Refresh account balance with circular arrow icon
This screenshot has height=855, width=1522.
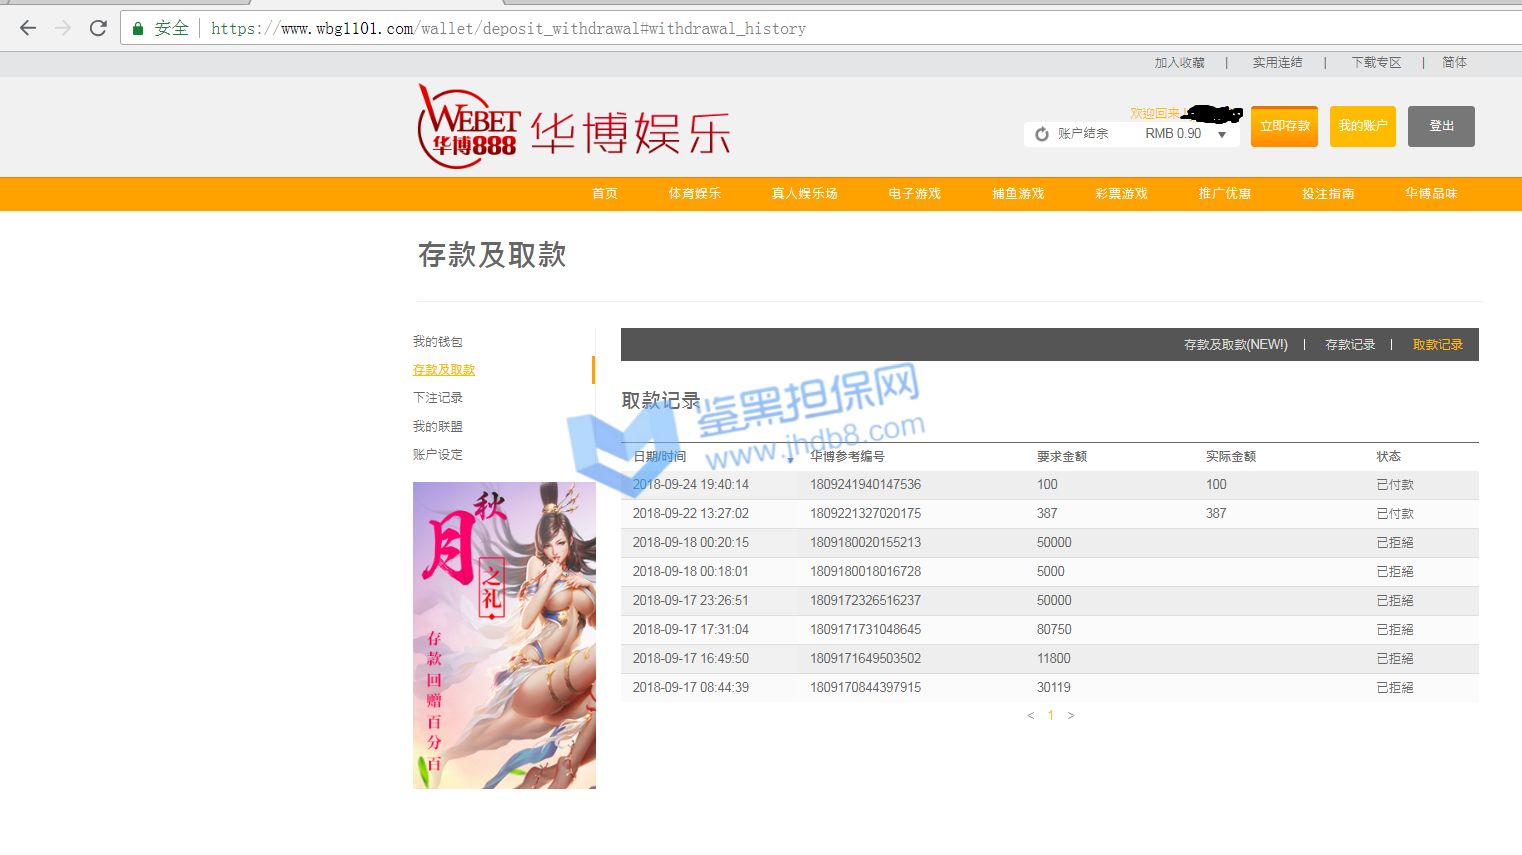point(1042,134)
